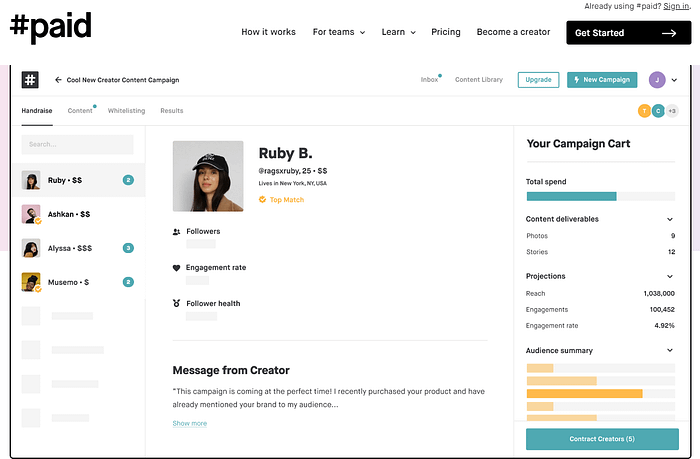Select Ashkan • $$ in creator list
Viewport: 700px width, 459px height.
(78, 214)
